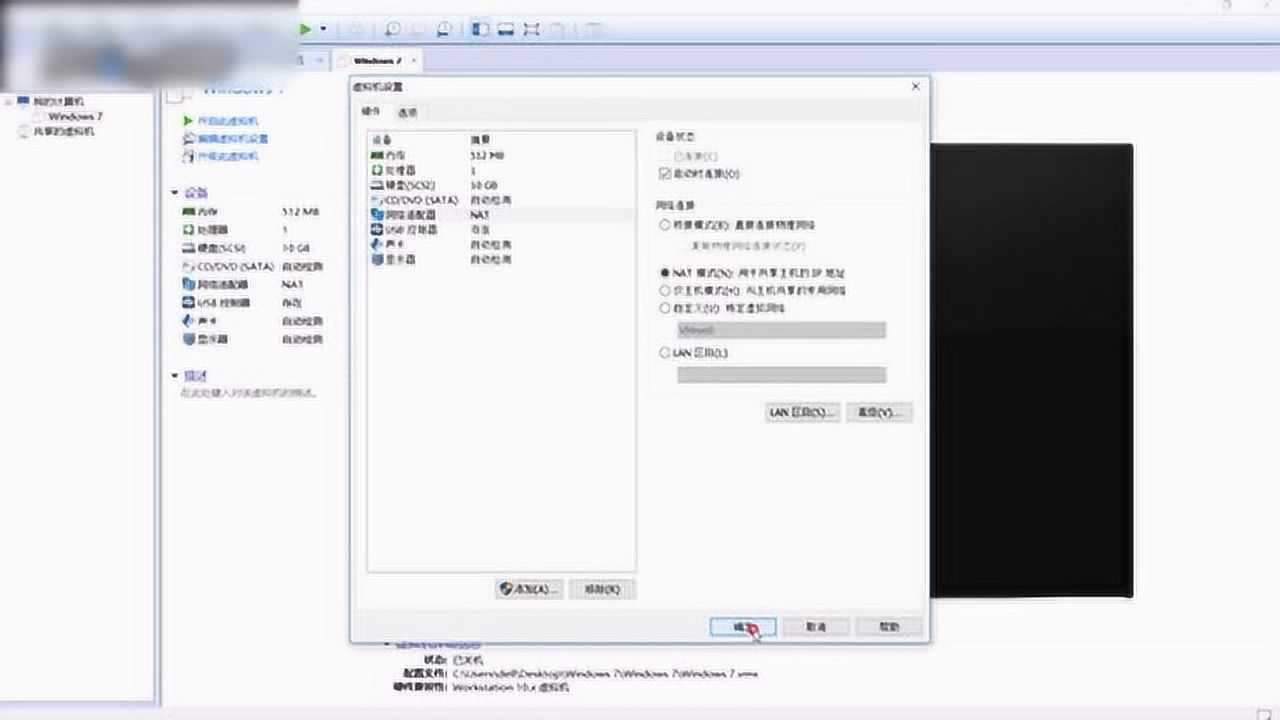Click the 确定 (OK) button

[x=743, y=627]
